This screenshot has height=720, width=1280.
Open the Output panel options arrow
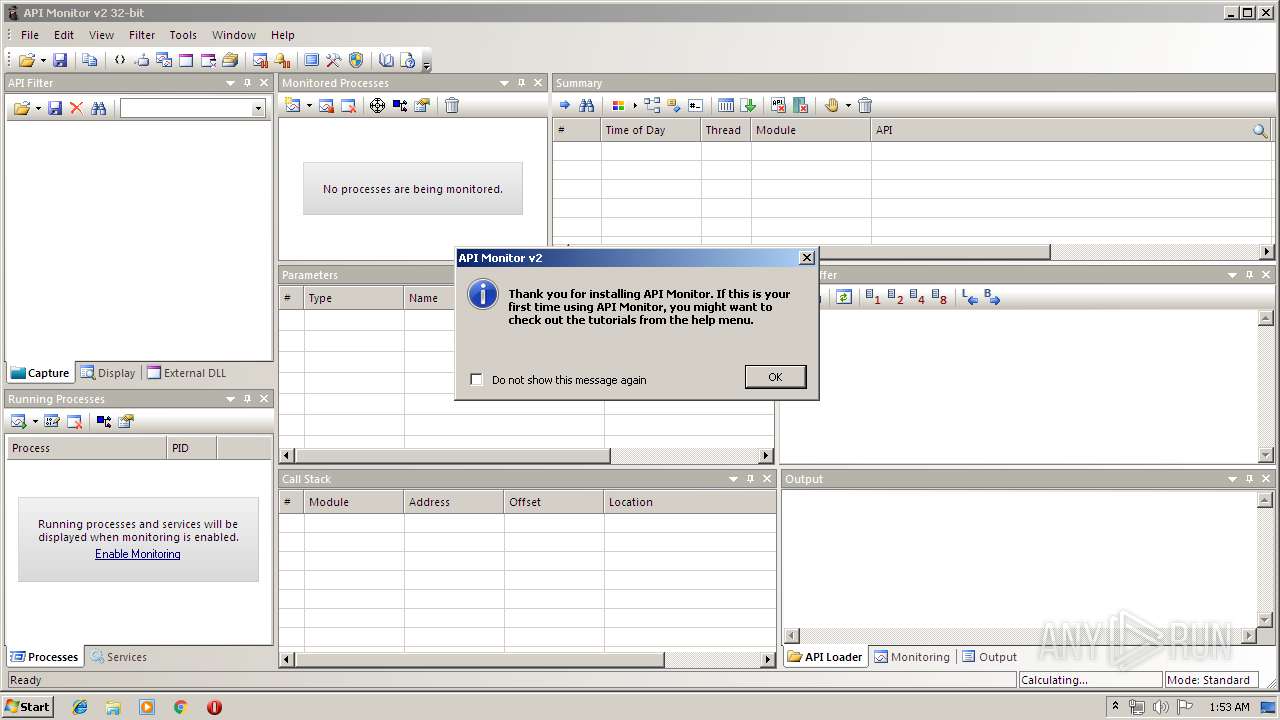[x=1232, y=479]
